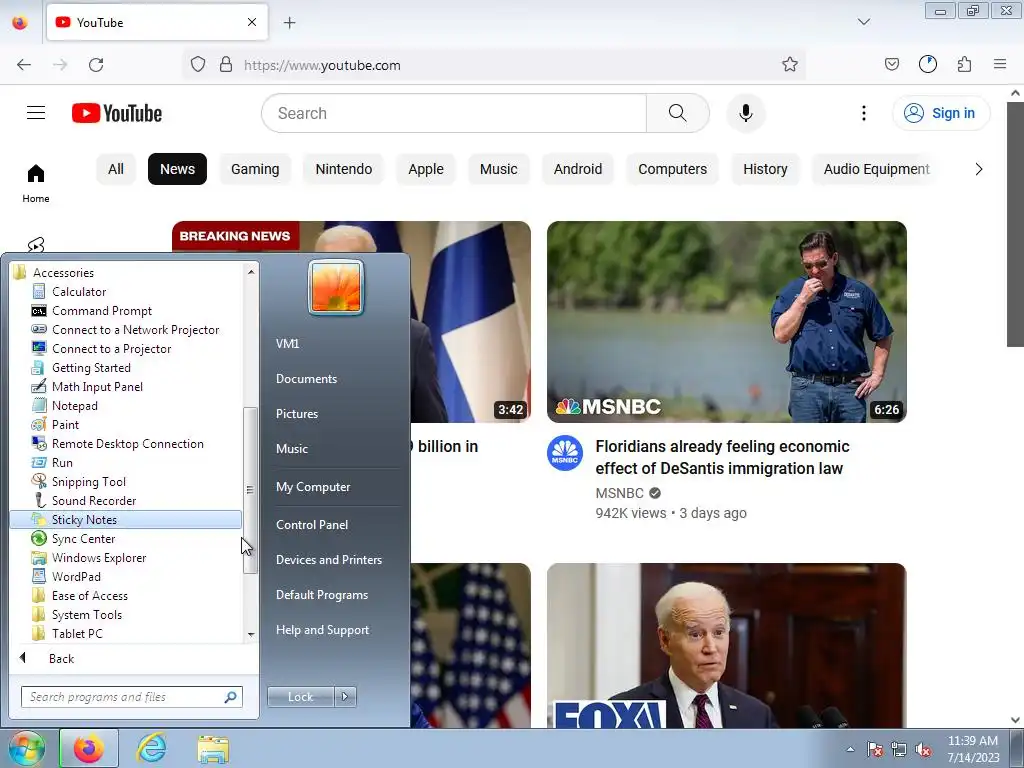Image resolution: width=1024 pixels, height=768 pixels.
Task: Open the taskbar file explorer folder
Action: tap(213, 748)
